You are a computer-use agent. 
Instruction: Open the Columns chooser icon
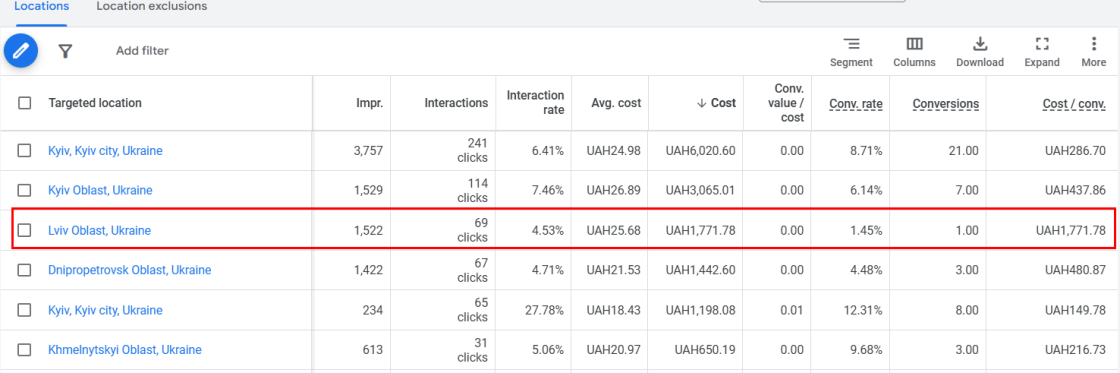click(x=914, y=44)
